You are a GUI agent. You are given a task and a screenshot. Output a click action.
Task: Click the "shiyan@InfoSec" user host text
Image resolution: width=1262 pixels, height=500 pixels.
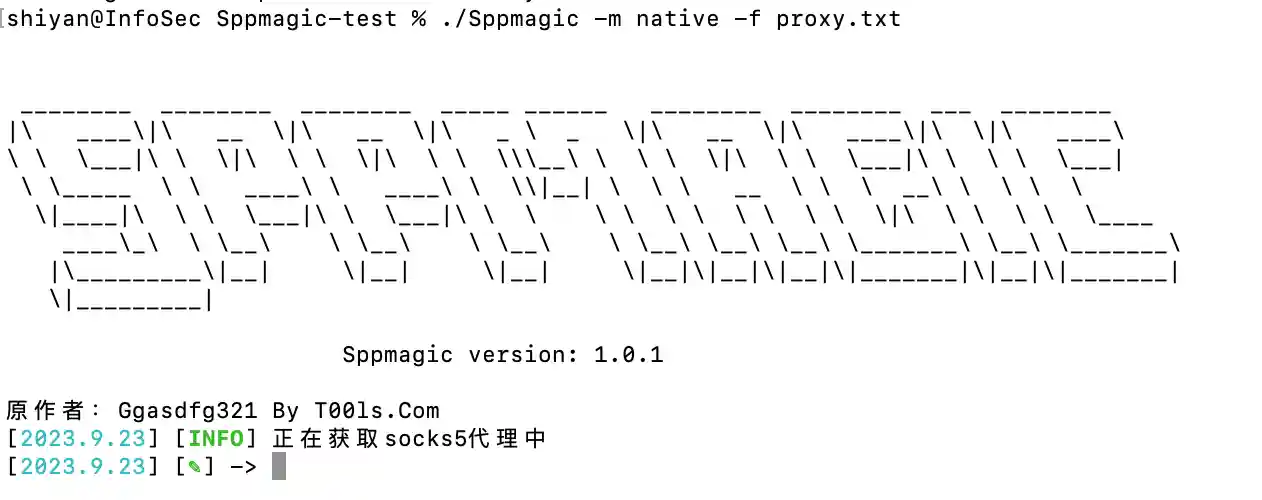coord(104,19)
